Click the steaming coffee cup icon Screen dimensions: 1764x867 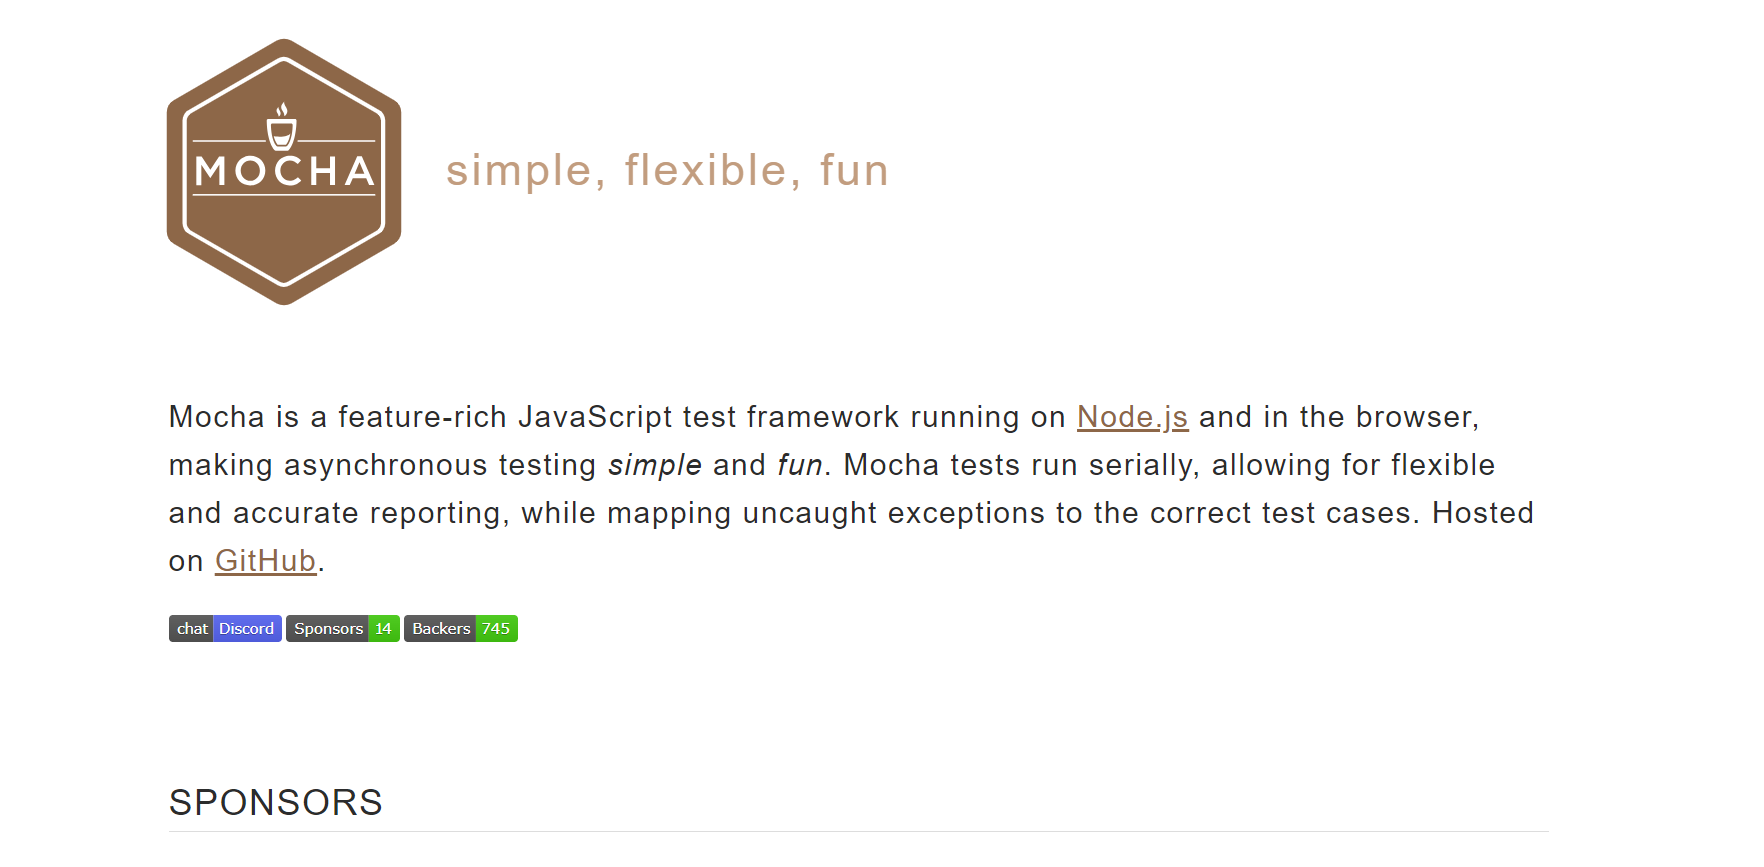(x=282, y=127)
